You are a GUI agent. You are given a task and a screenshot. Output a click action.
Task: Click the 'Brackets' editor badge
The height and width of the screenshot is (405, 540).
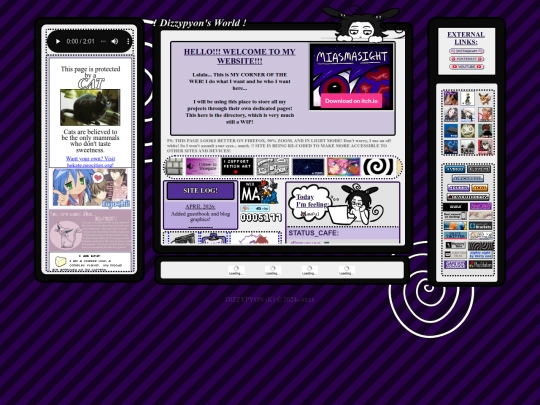coord(480,226)
